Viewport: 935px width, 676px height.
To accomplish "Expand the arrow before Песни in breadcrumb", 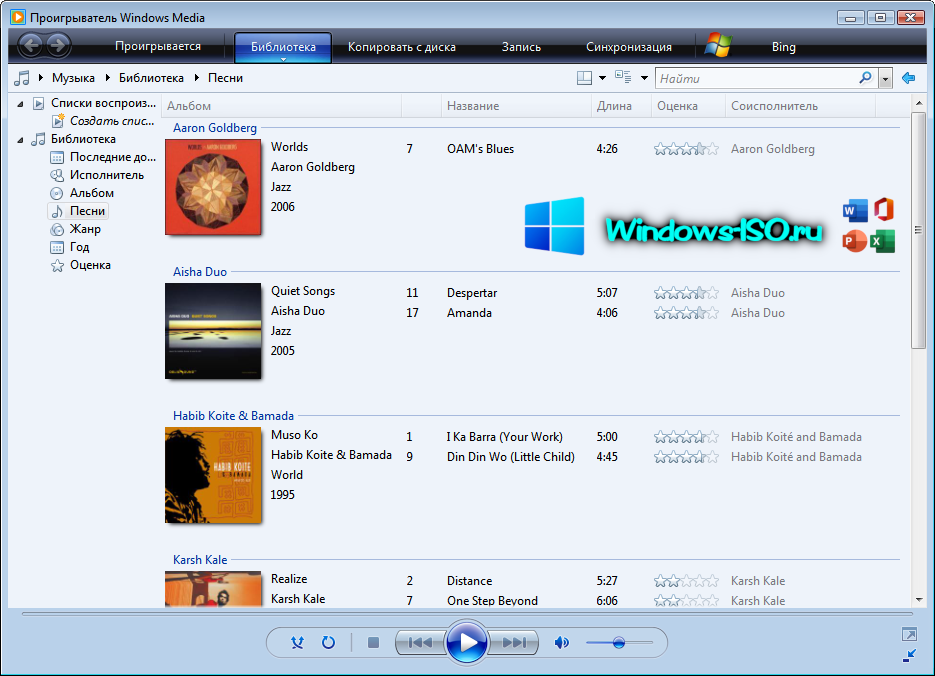I will [x=197, y=77].
